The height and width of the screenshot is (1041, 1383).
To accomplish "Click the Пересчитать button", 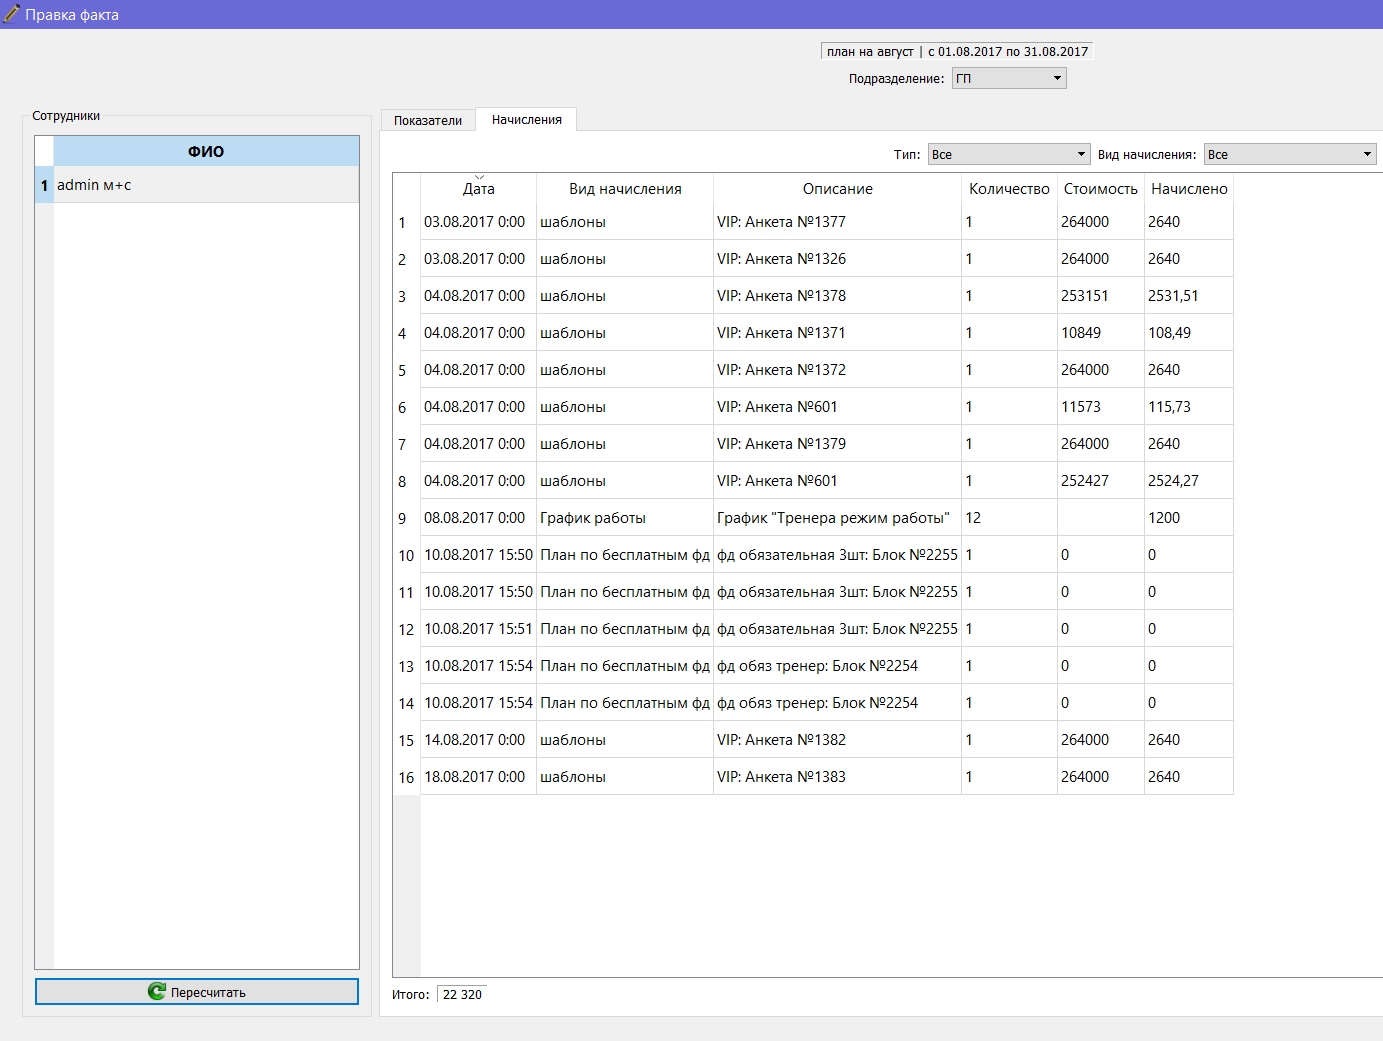I will click(x=197, y=991).
